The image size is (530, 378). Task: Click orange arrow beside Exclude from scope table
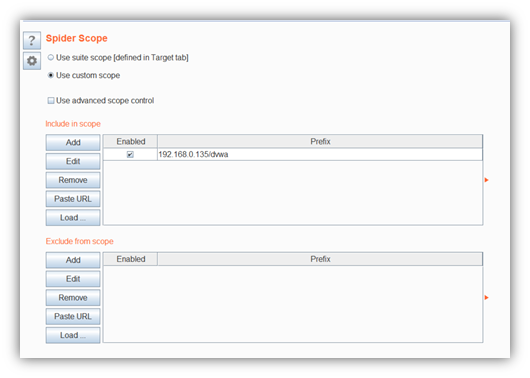[486, 298]
